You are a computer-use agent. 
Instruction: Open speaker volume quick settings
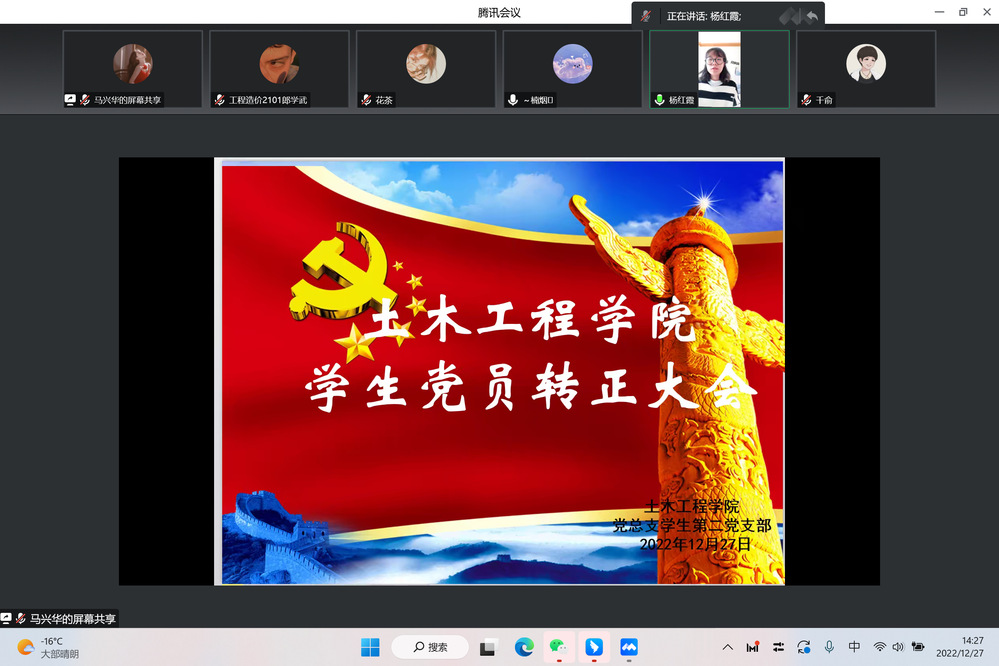tap(897, 647)
